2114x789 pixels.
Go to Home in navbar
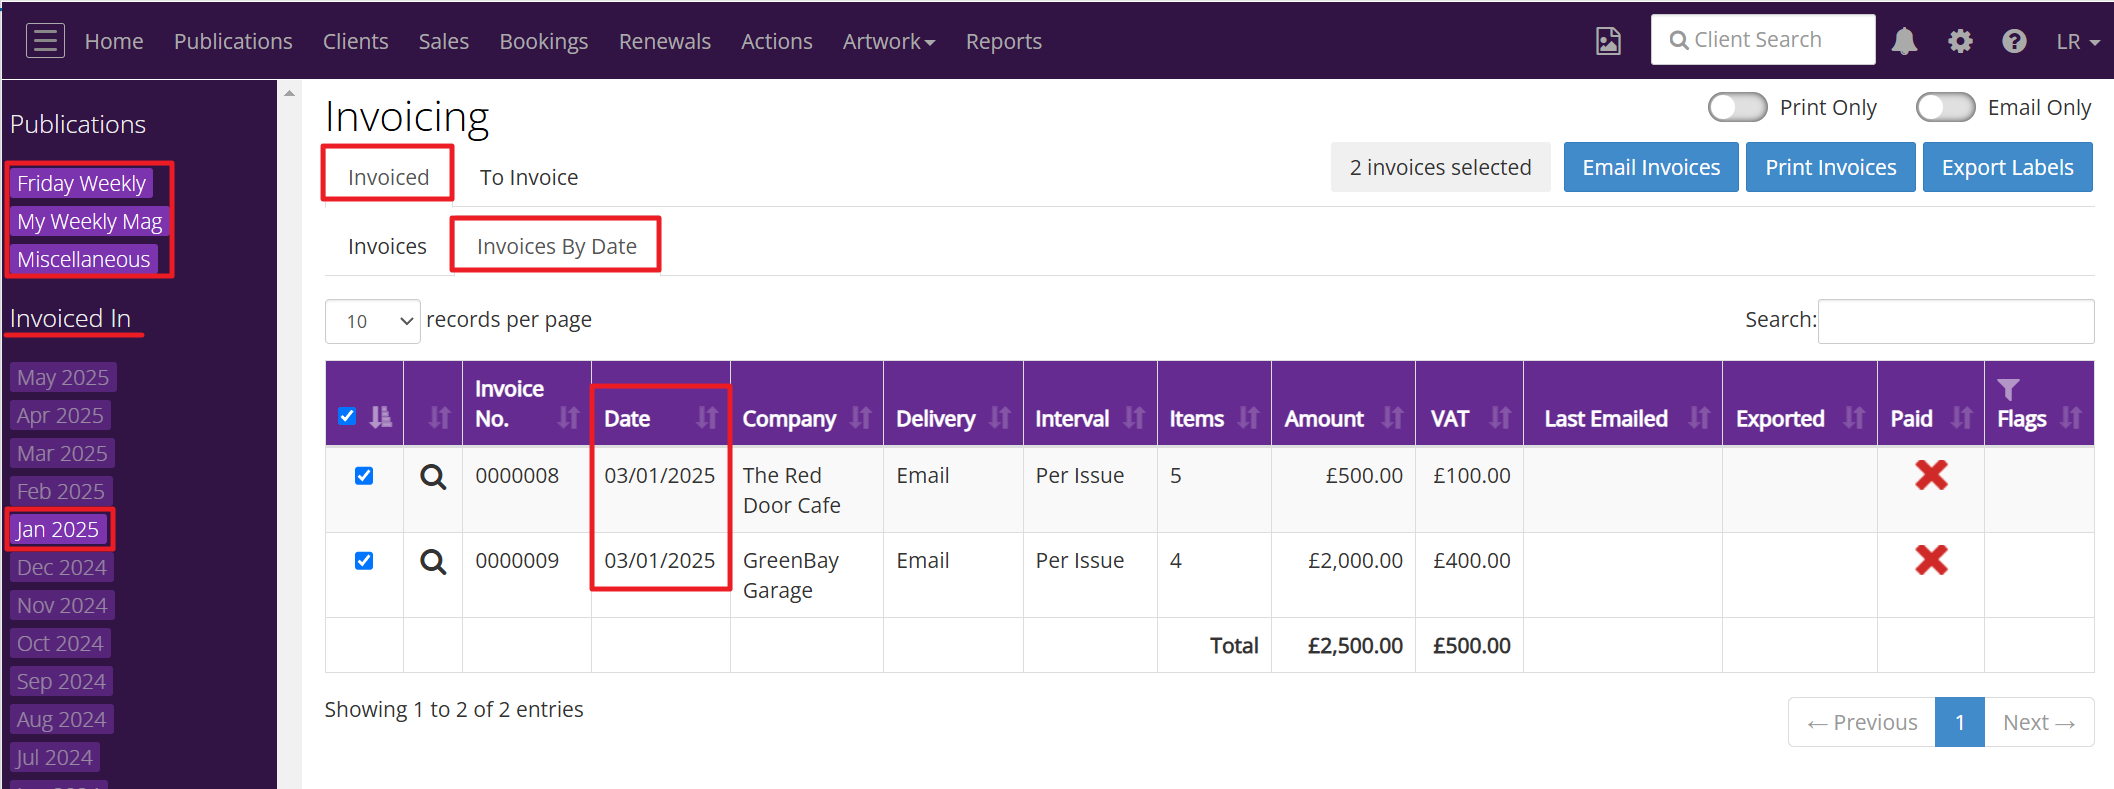point(114,41)
